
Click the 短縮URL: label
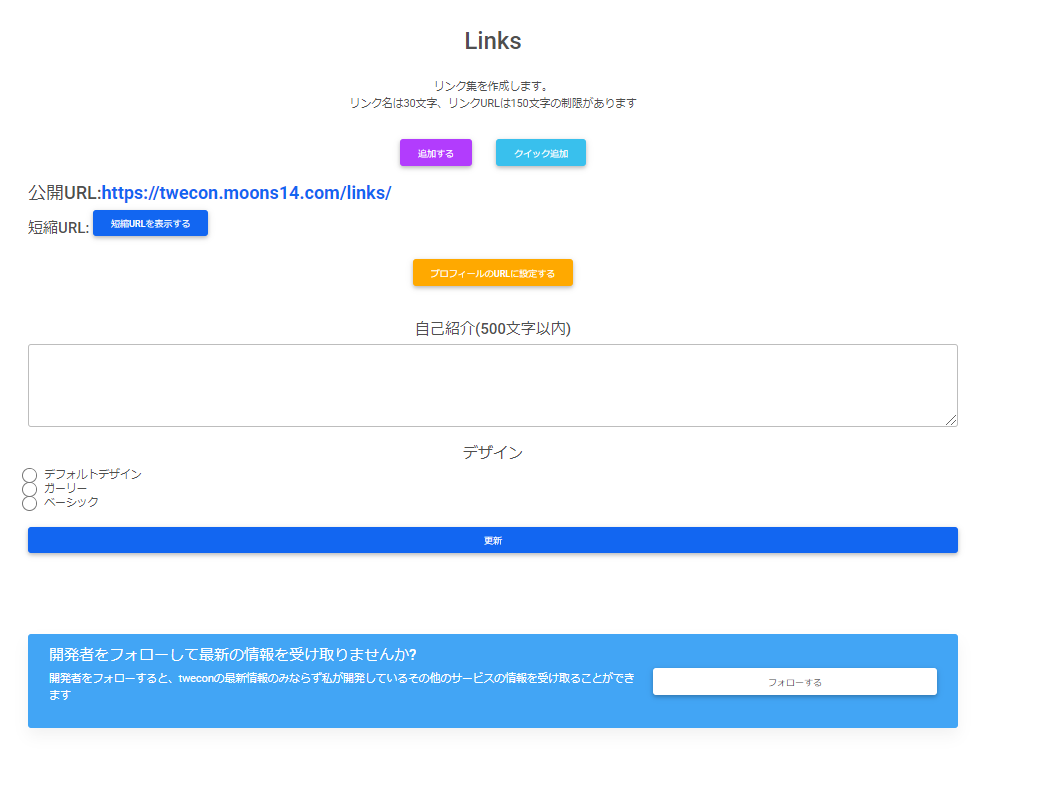(58, 228)
